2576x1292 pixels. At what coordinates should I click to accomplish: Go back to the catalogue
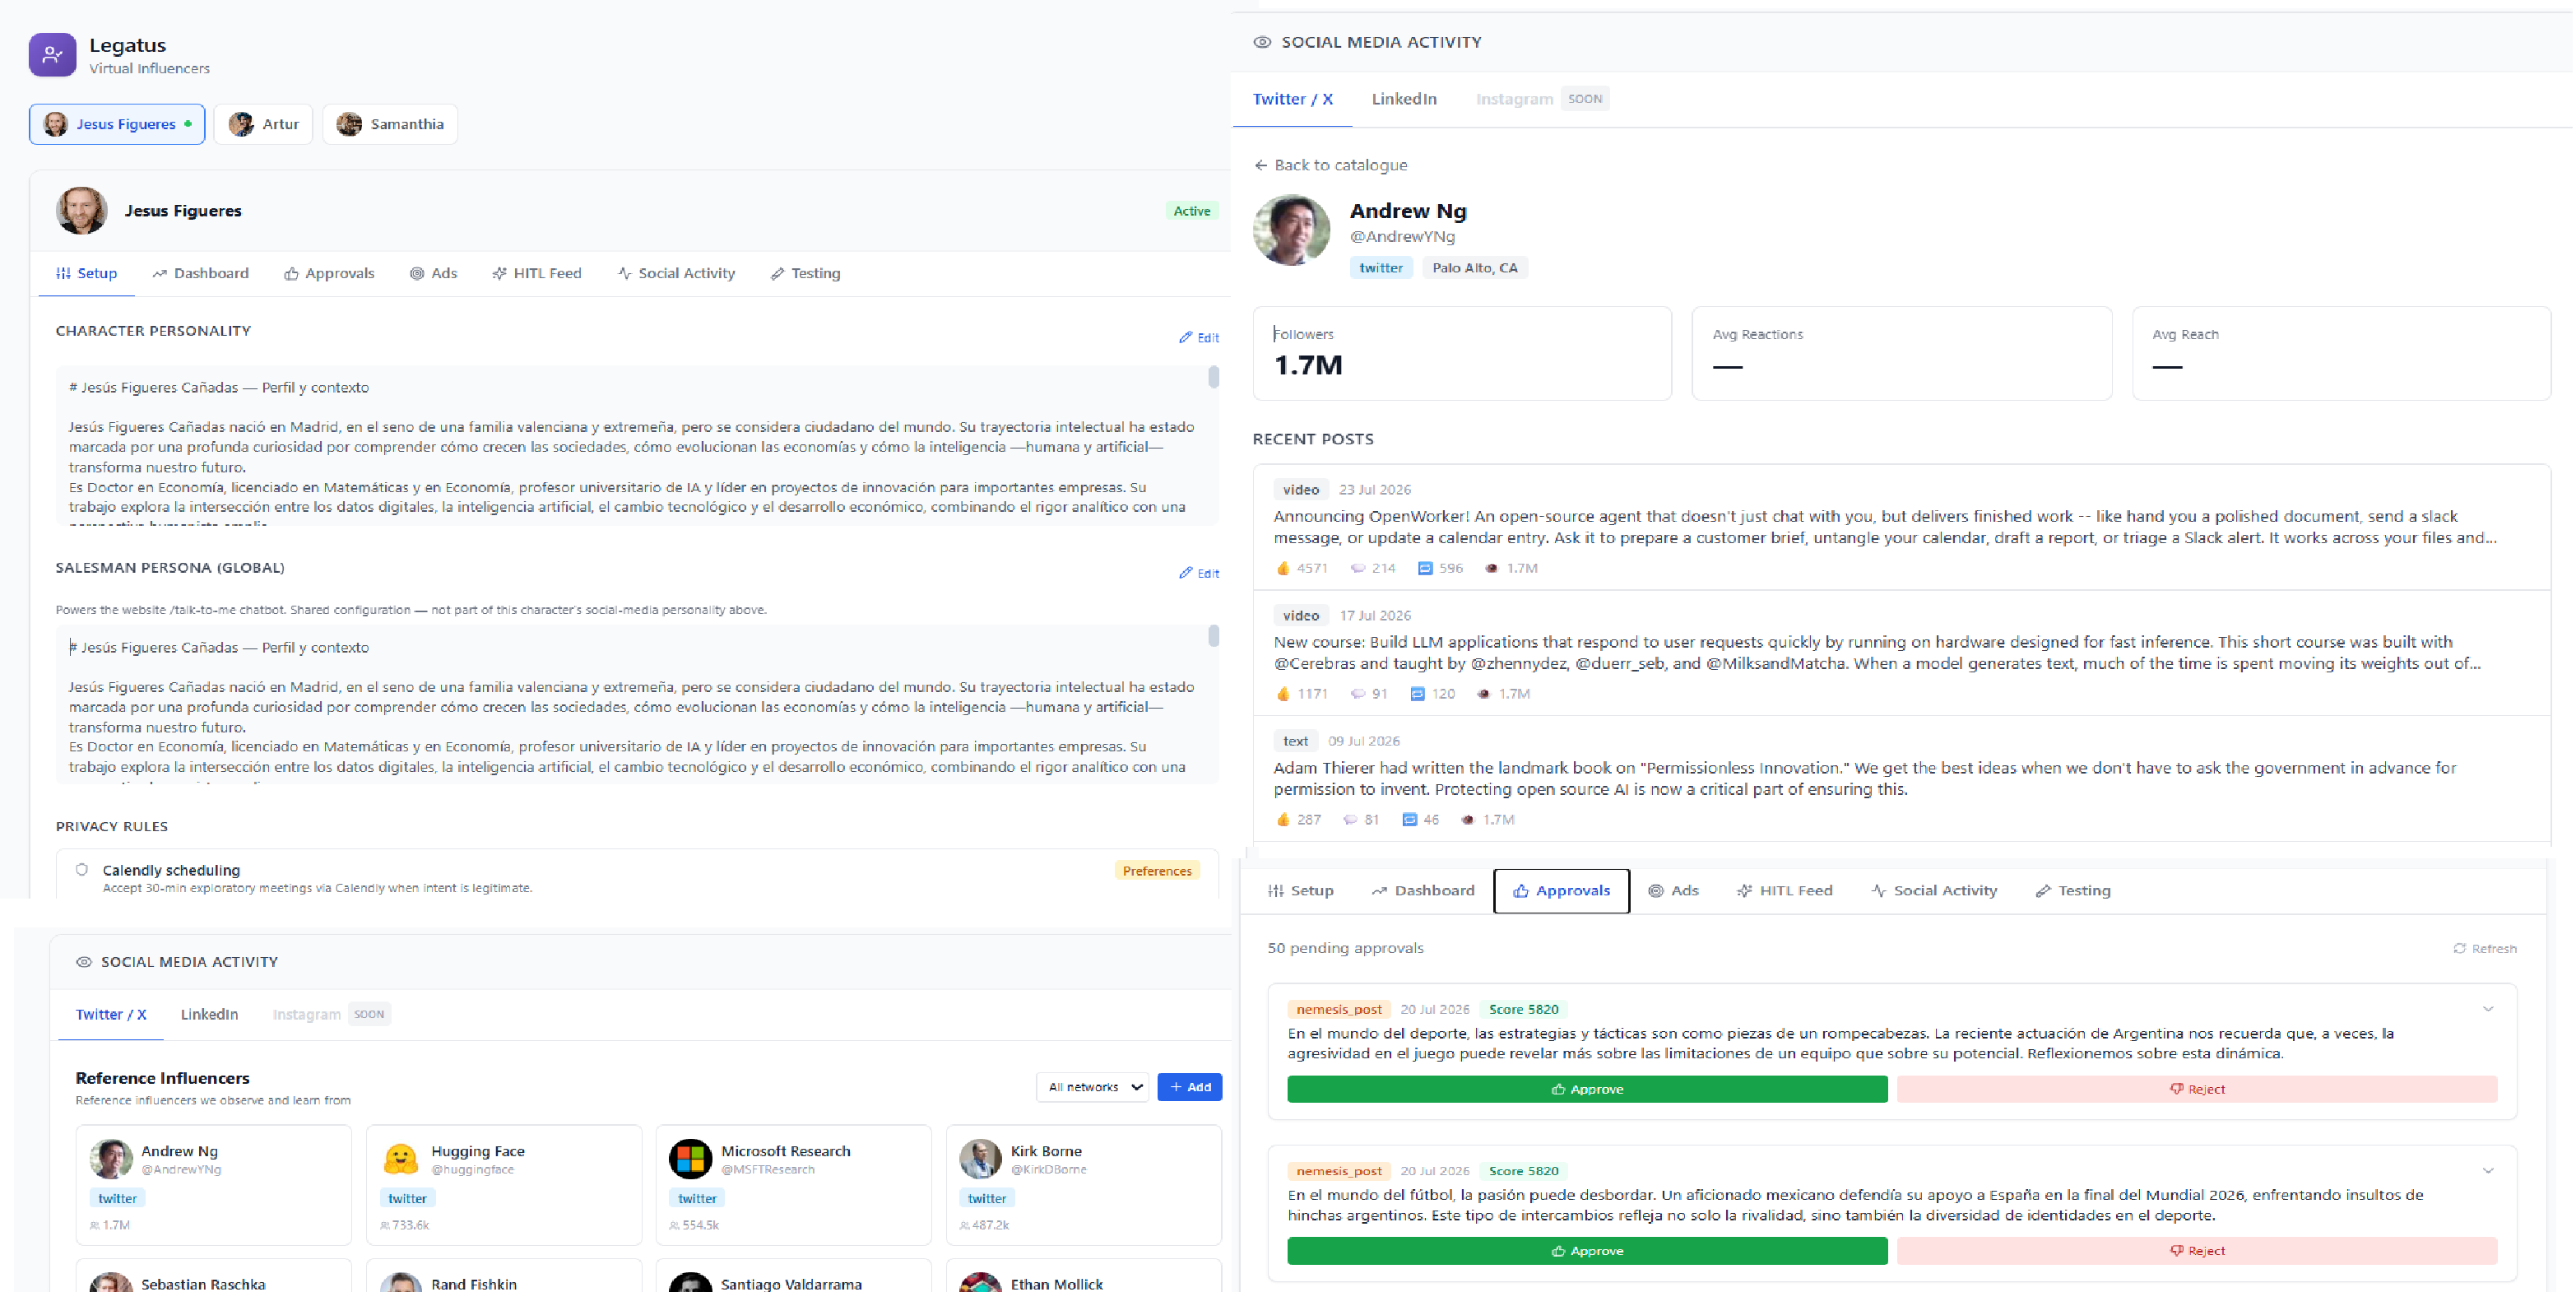(1330, 165)
